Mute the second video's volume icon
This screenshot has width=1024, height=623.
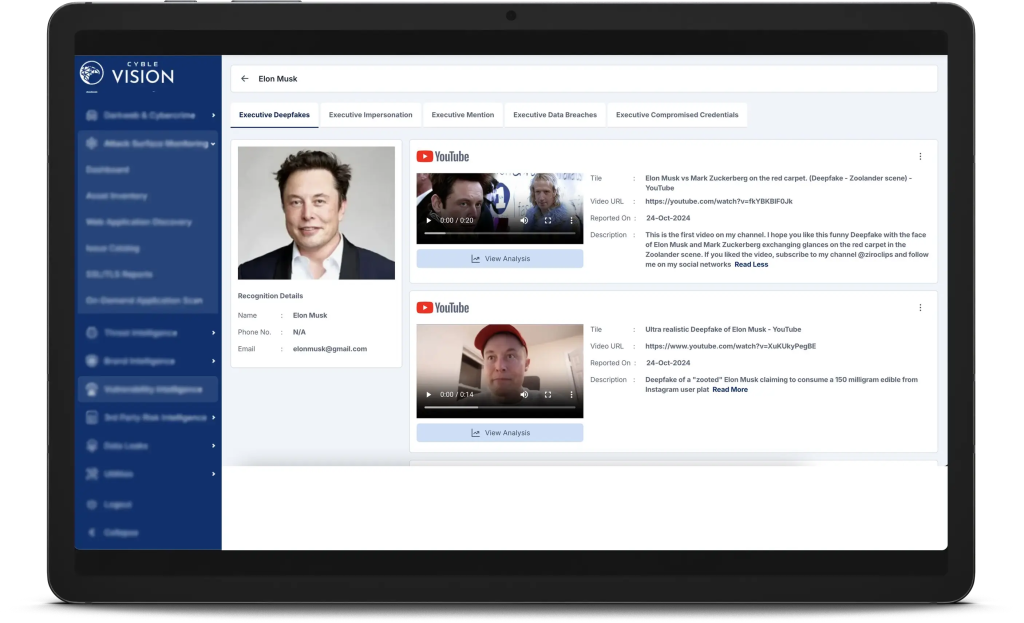point(524,394)
